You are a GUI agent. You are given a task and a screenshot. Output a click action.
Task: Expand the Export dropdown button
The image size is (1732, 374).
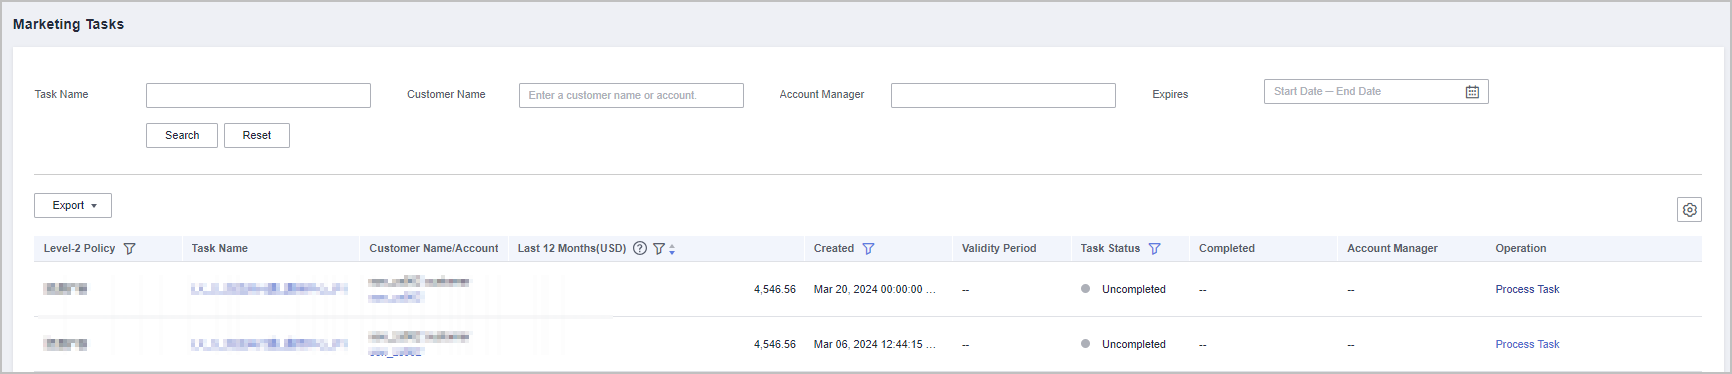[x=73, y=205]
